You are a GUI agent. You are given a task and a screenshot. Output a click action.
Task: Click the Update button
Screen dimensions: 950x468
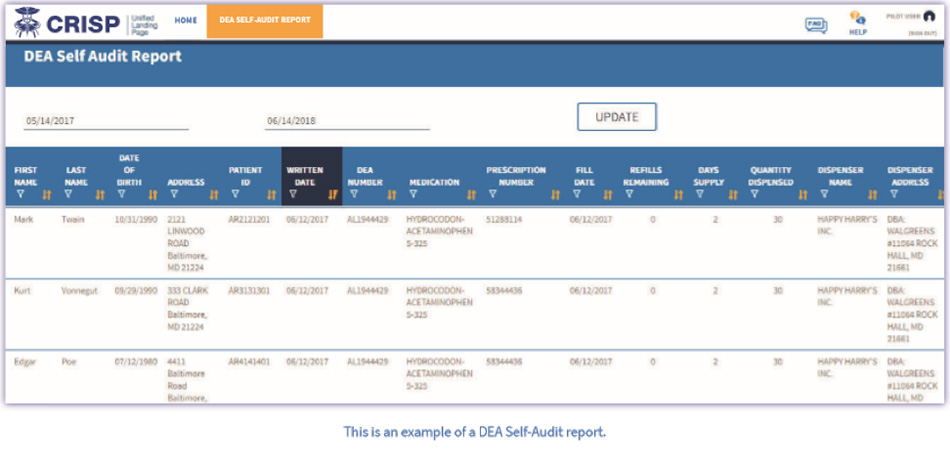click(x=617, y=117)
